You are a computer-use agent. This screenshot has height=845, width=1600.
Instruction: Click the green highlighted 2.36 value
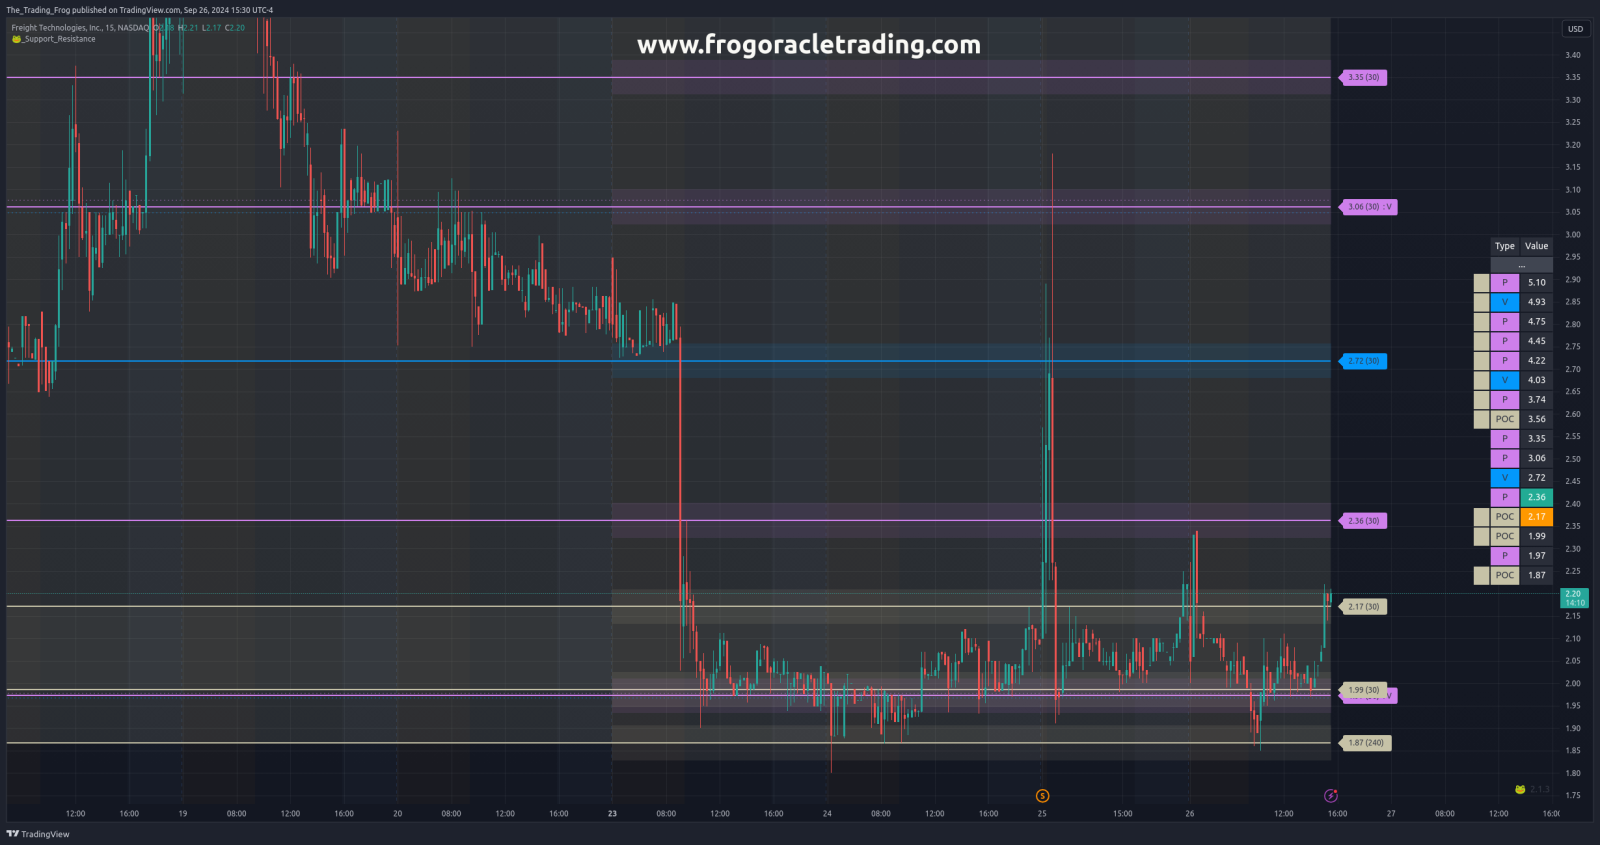pos(1537,497)
